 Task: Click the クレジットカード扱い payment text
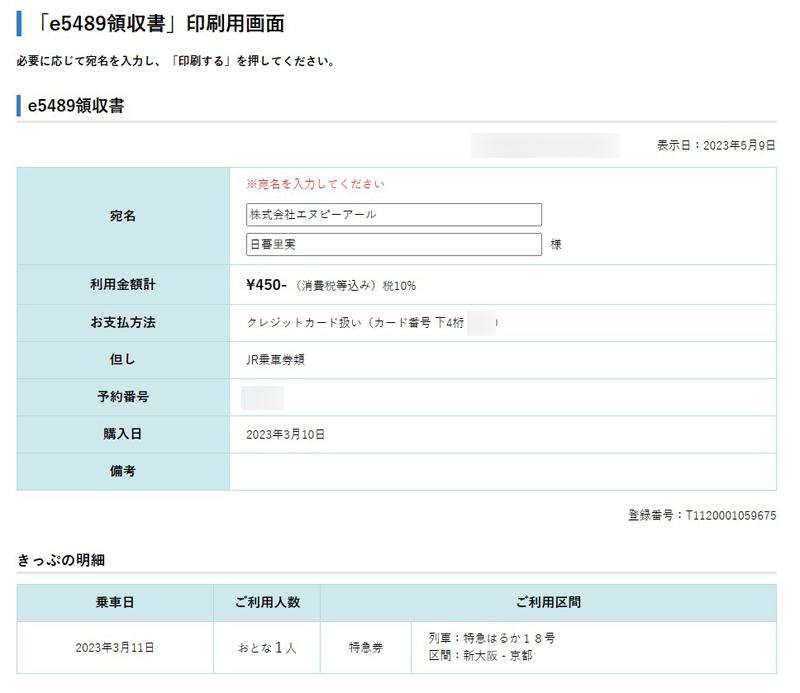[x=355, y=323]
